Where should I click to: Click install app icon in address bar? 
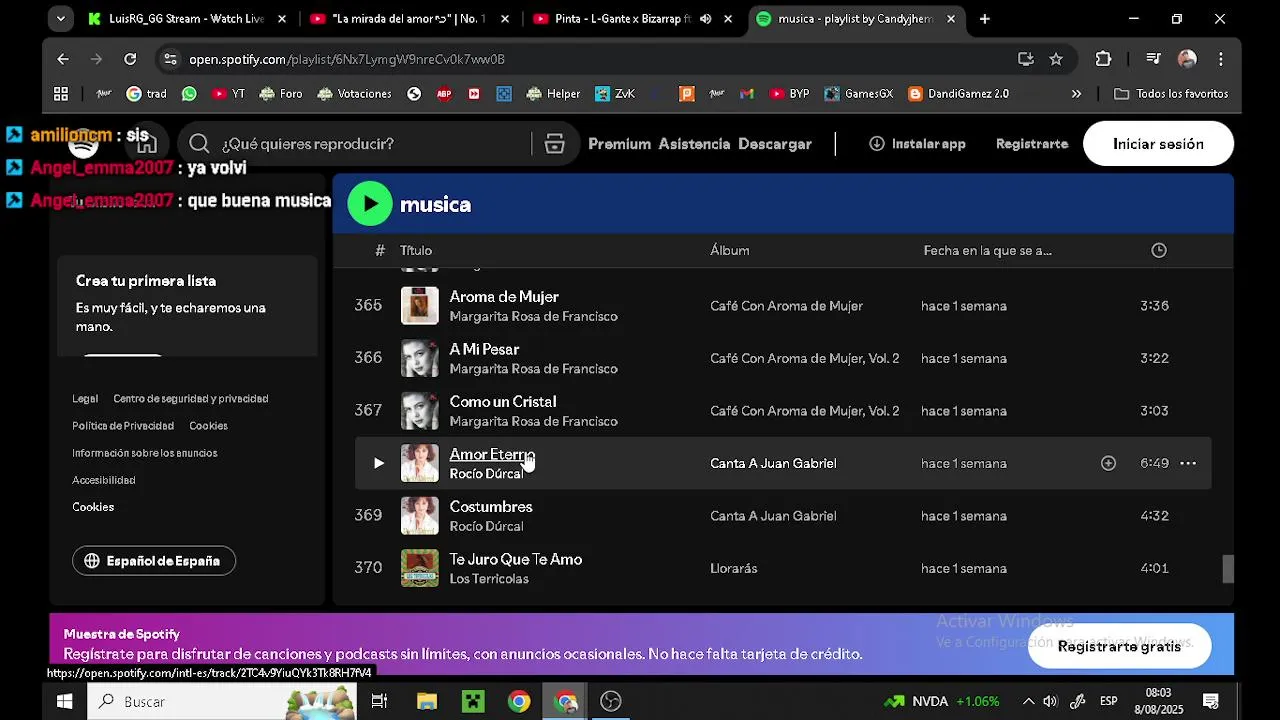click(x=1026, y=59)
